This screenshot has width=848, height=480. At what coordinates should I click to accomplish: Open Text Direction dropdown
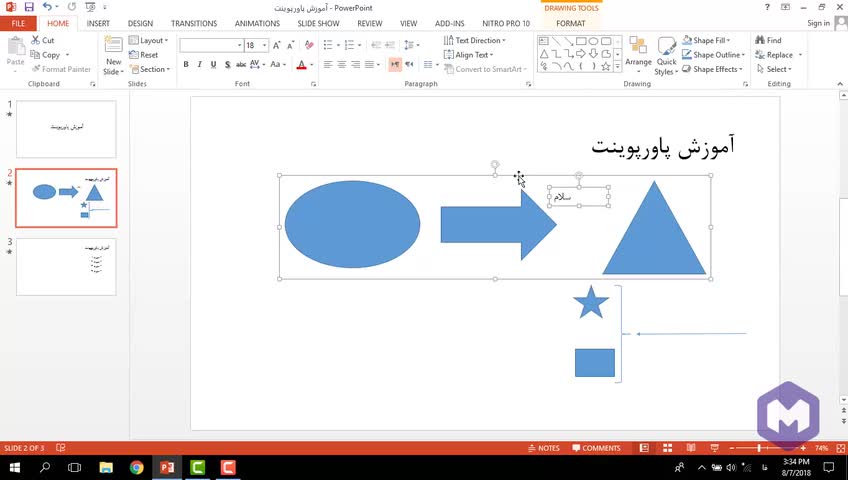point(474,40)
